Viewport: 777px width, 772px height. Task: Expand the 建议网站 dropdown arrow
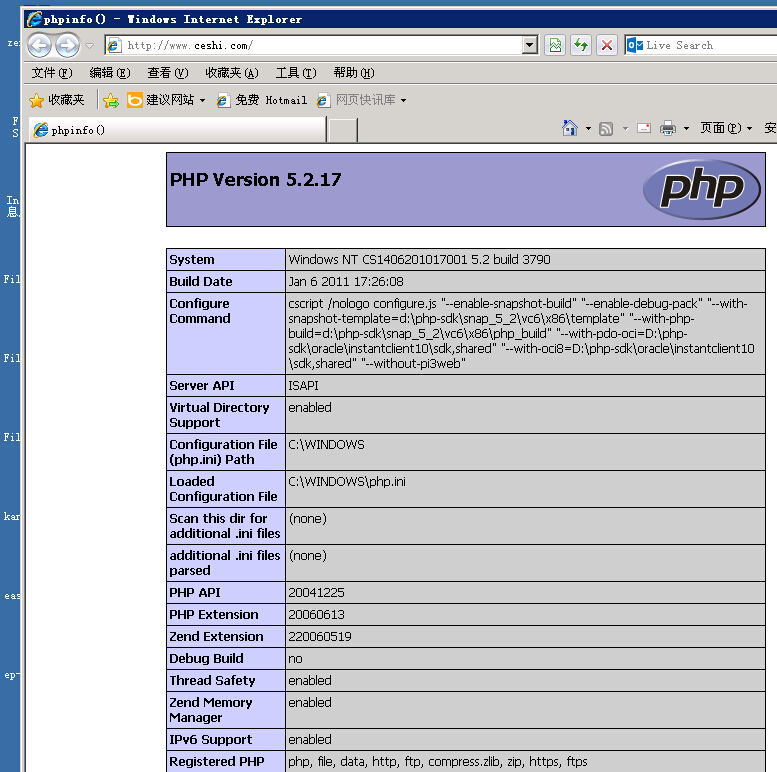coord(202,100)
